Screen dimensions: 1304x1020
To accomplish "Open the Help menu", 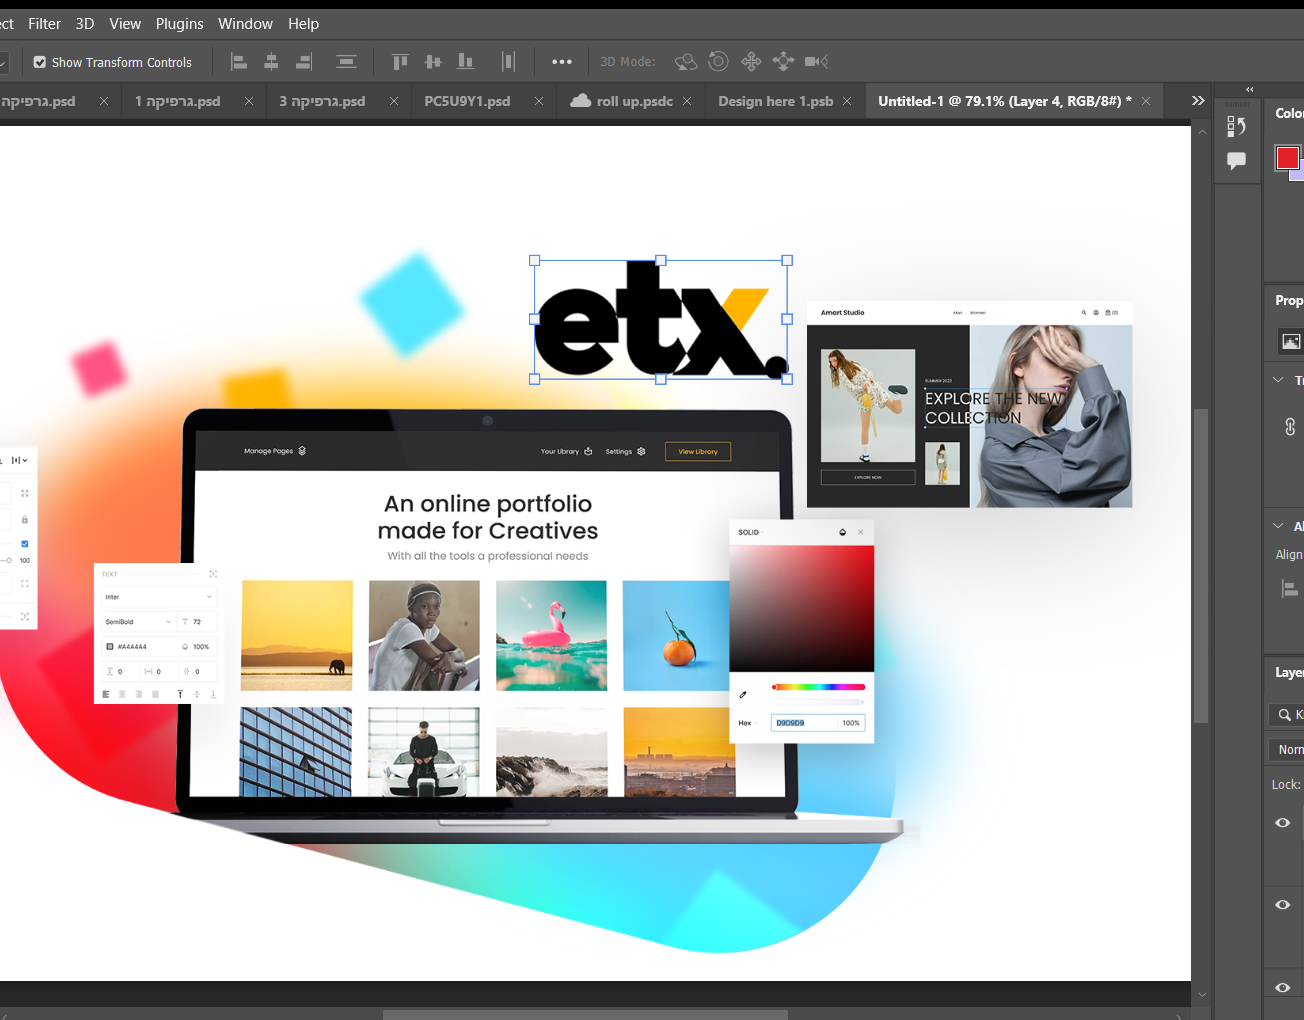I will [x=303, y=24].
